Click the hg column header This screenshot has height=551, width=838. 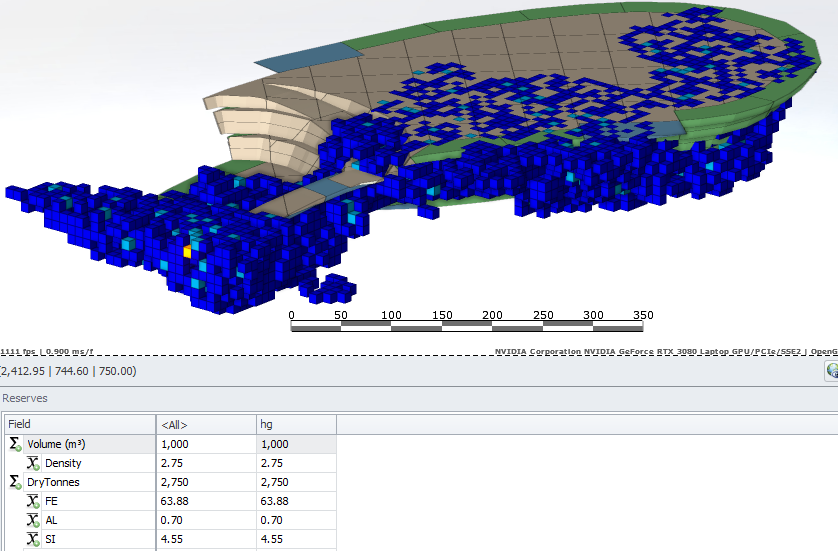297,424
